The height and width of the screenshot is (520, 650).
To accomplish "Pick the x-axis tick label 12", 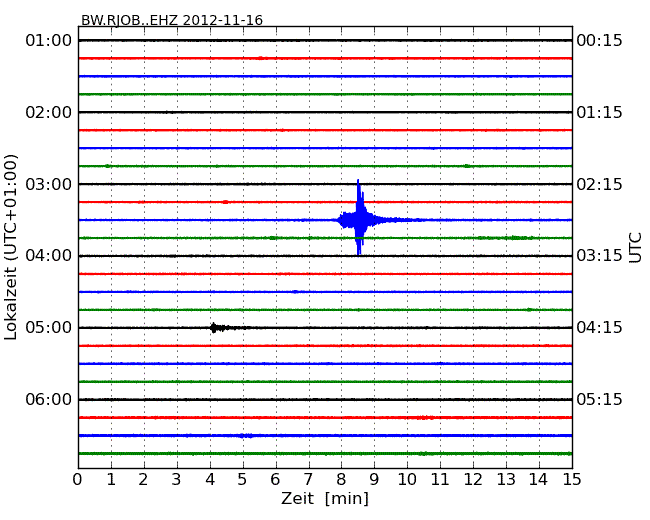I will pos(473,480).
